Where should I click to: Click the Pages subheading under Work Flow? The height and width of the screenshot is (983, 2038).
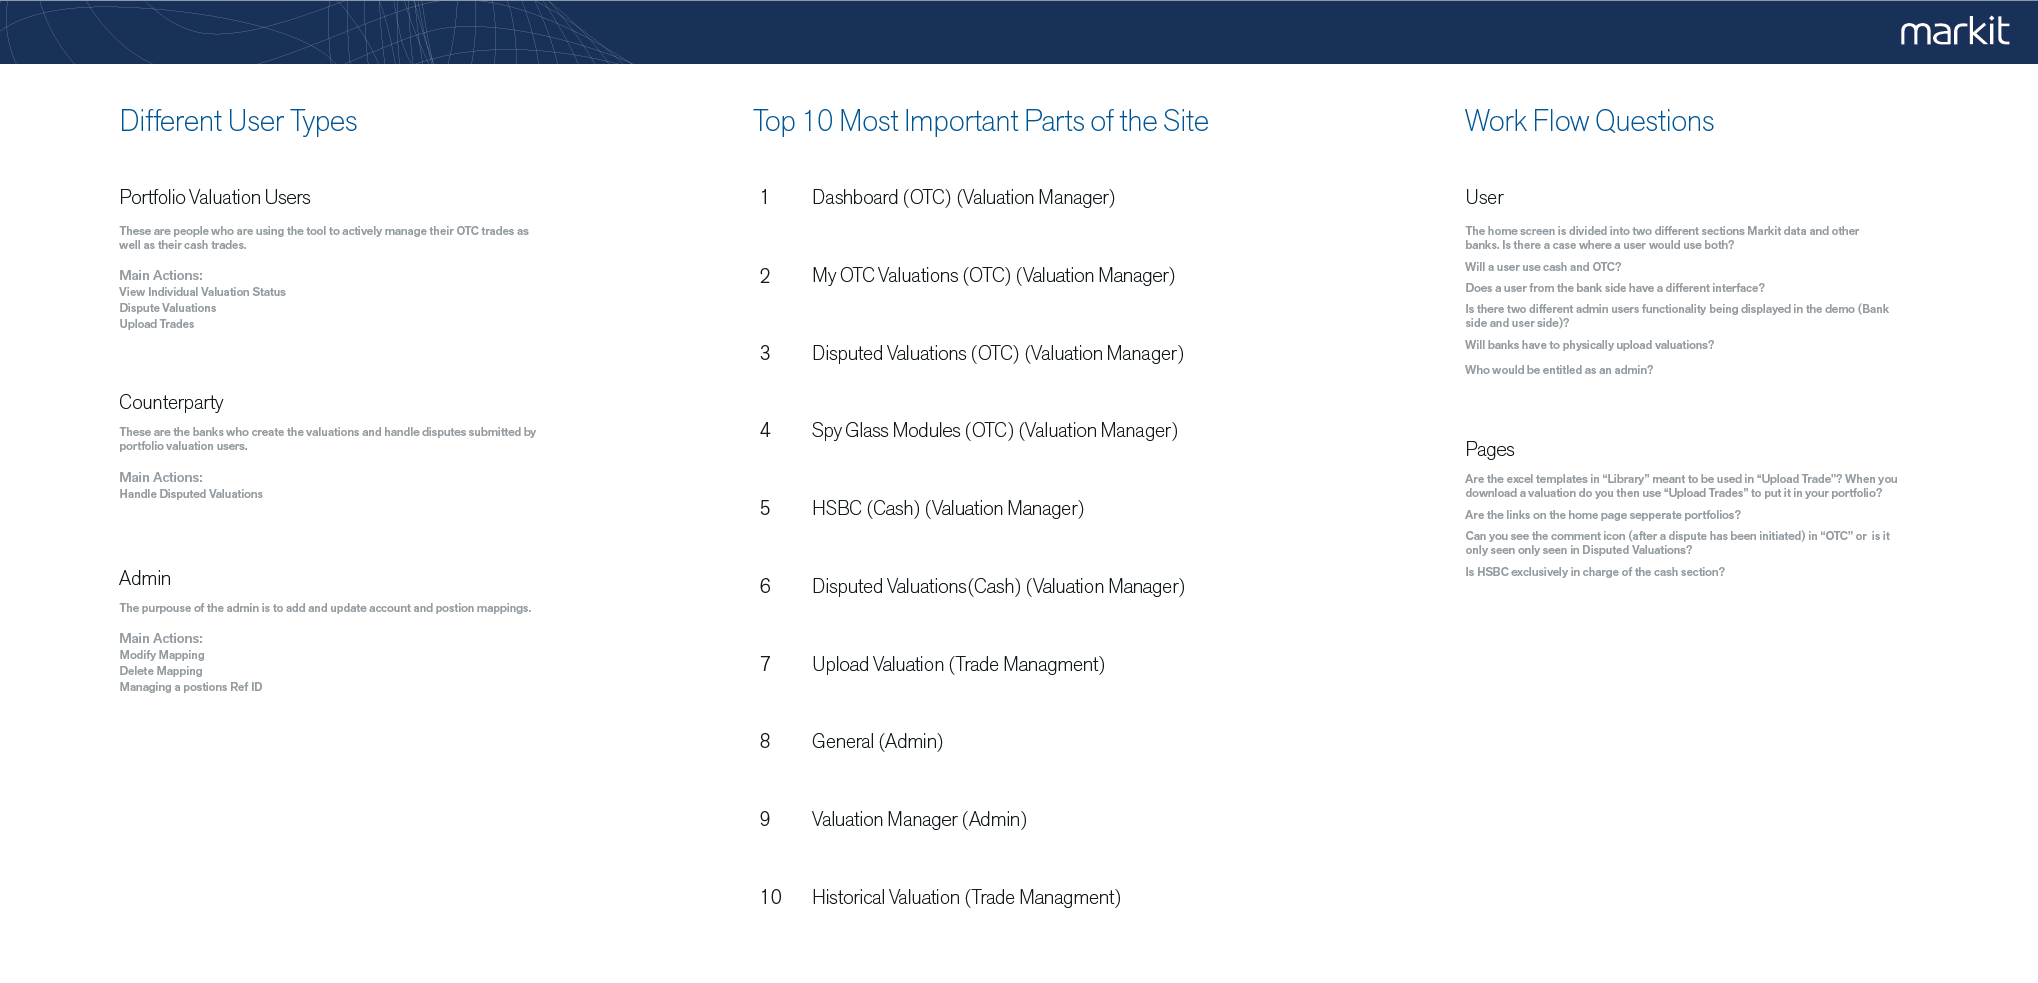click(x=1489, y=450)
